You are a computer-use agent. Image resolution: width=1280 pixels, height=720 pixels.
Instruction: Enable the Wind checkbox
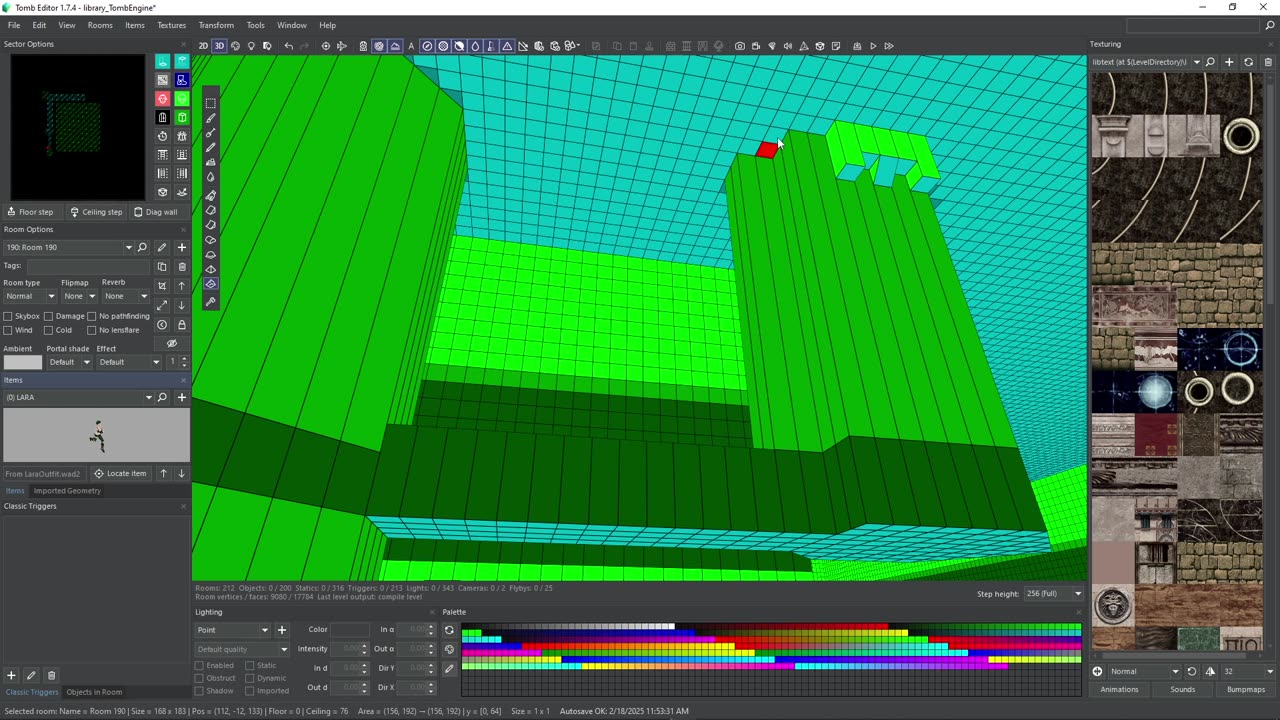point(8,330)
